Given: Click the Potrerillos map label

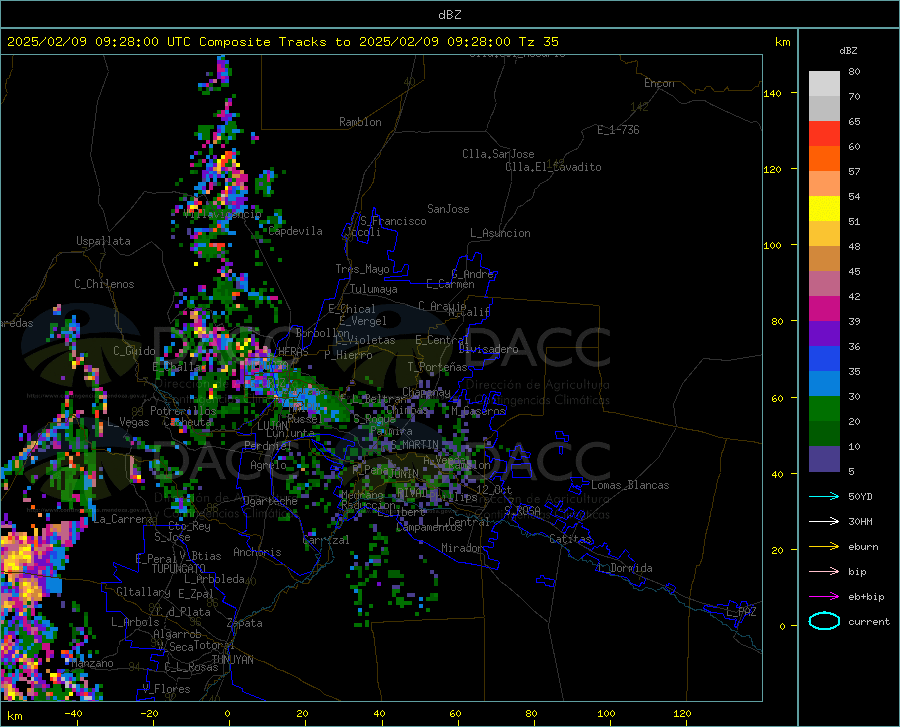Looking at the screenshot, I should point(183,411).
